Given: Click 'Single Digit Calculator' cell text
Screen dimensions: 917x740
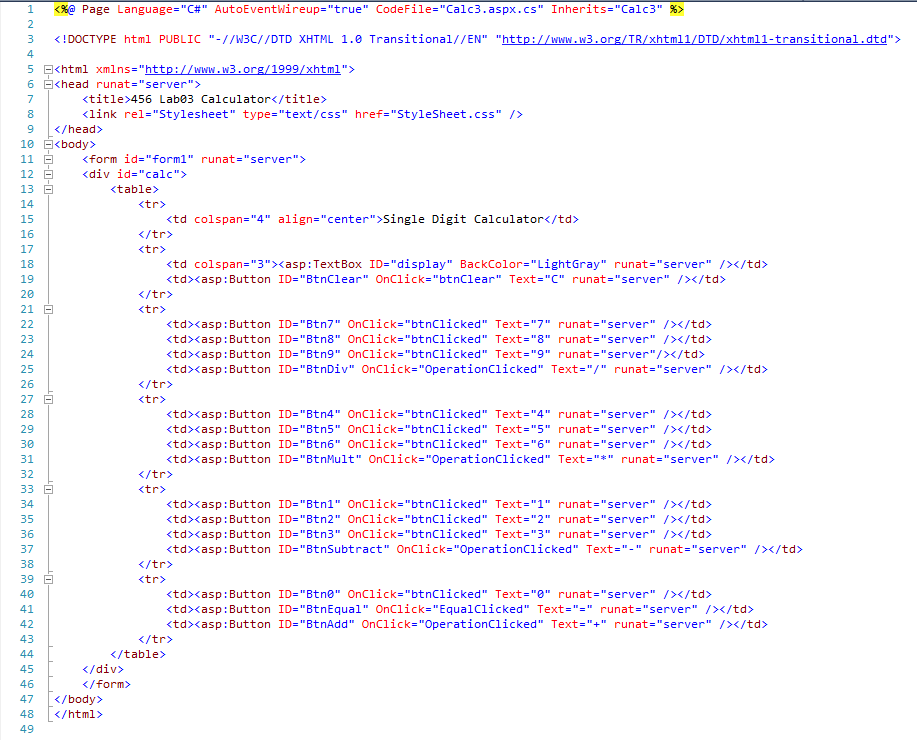Looking at the screenshot, I should pos(463,219).
